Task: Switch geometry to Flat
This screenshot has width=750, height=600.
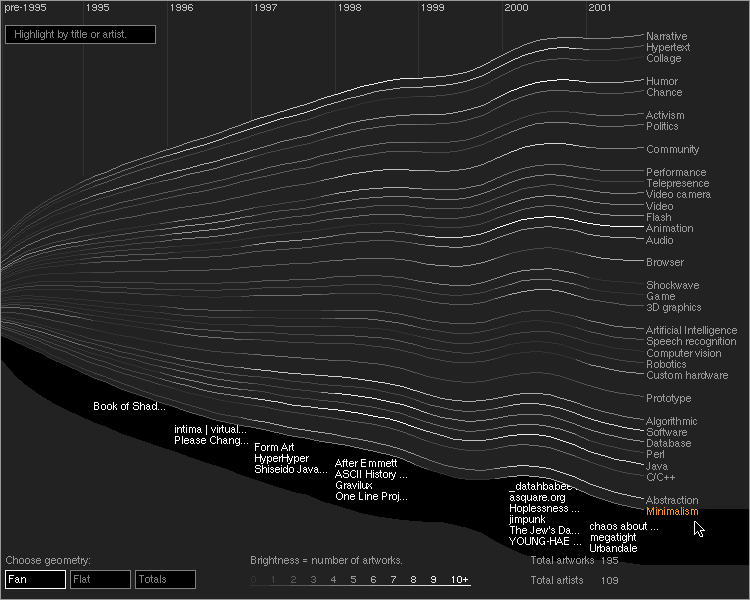Action: click(100, 579)
